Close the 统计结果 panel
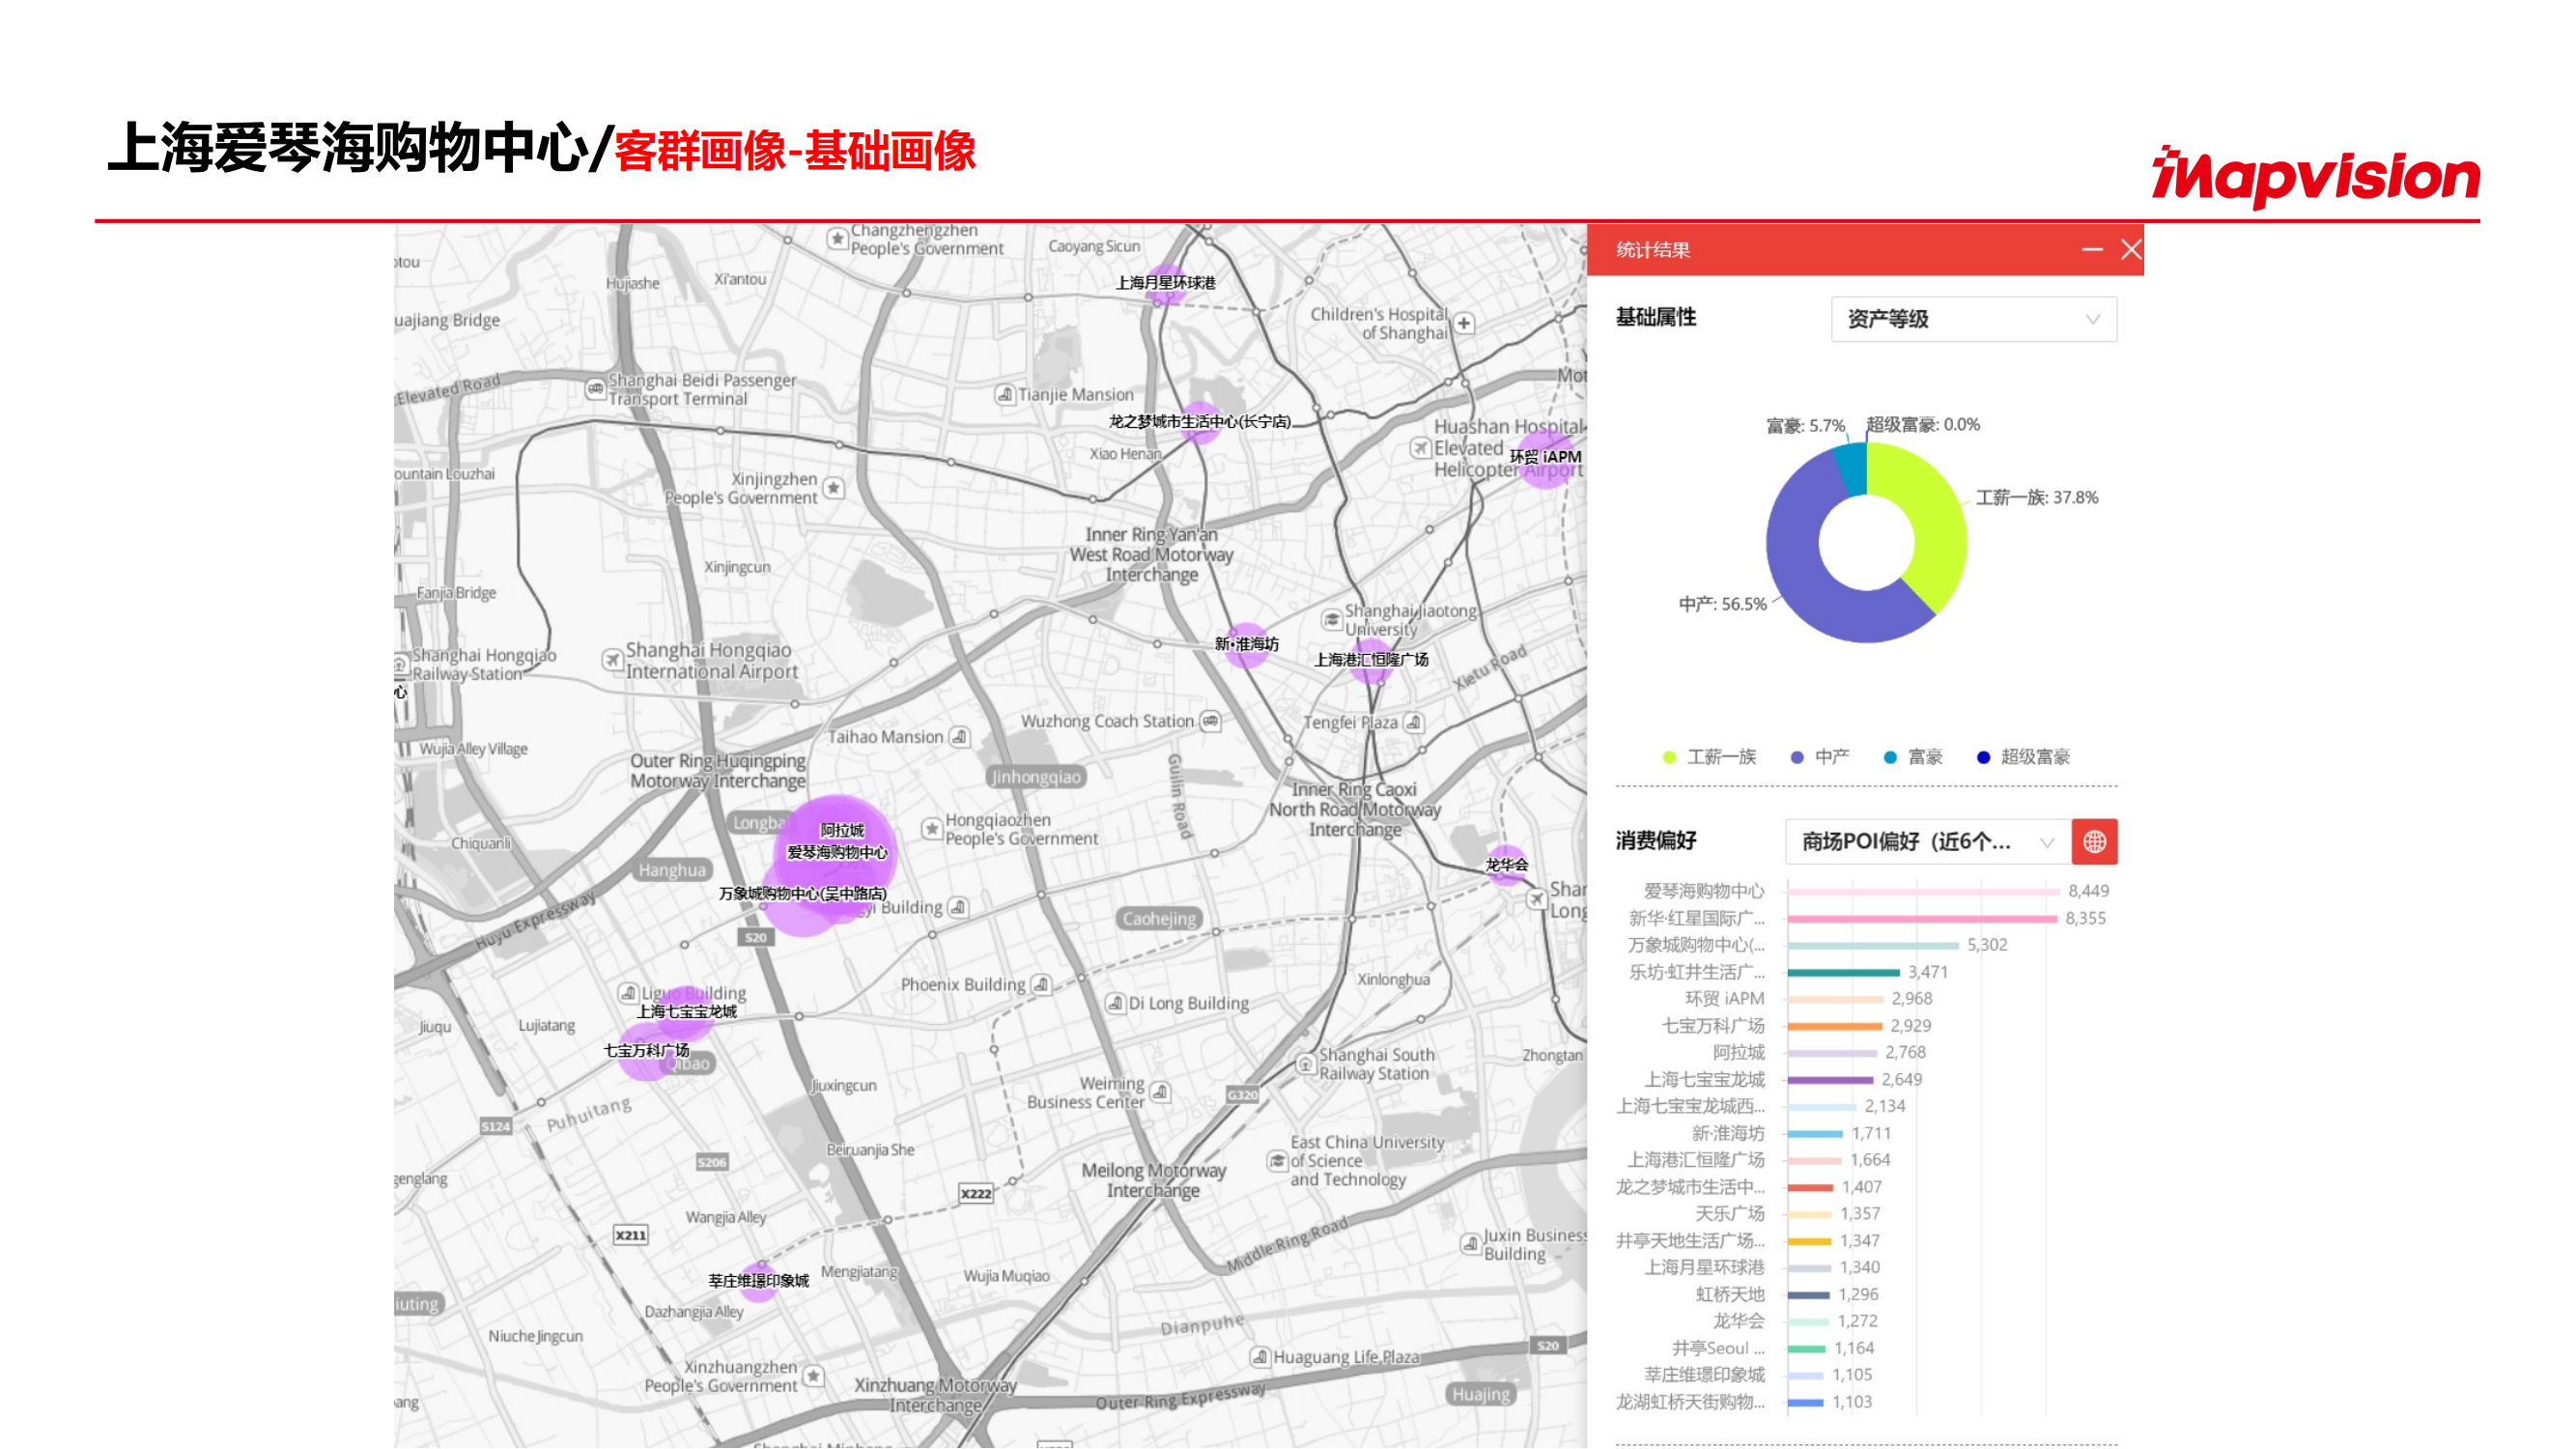2576x1449 pixels. click(x=2130, y=250)
